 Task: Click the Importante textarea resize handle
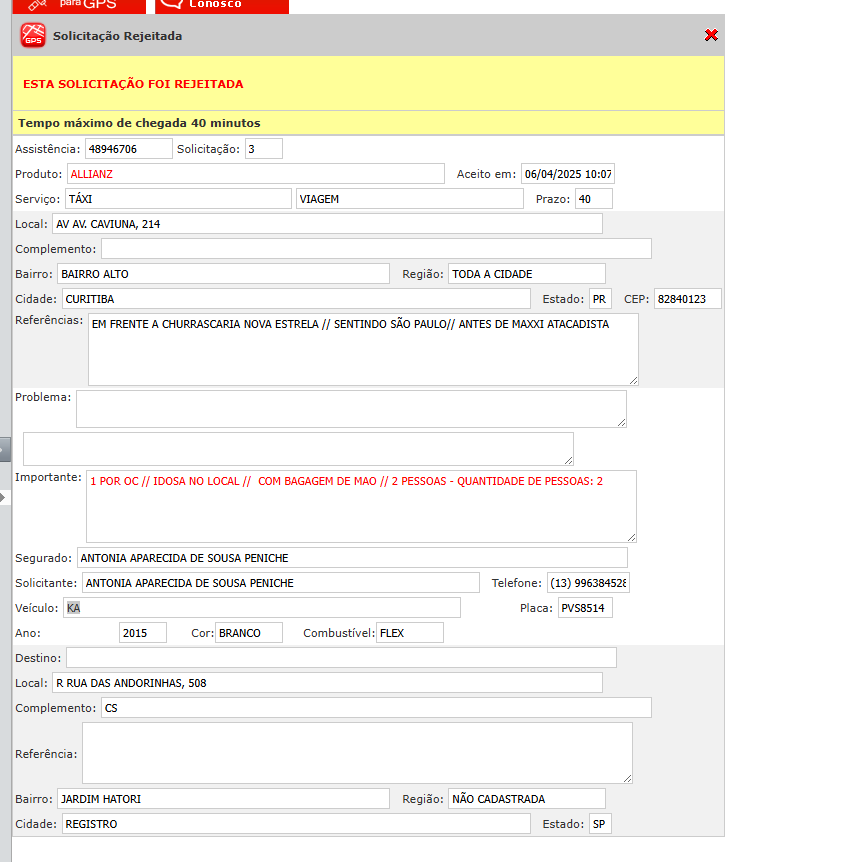point(631,537)
